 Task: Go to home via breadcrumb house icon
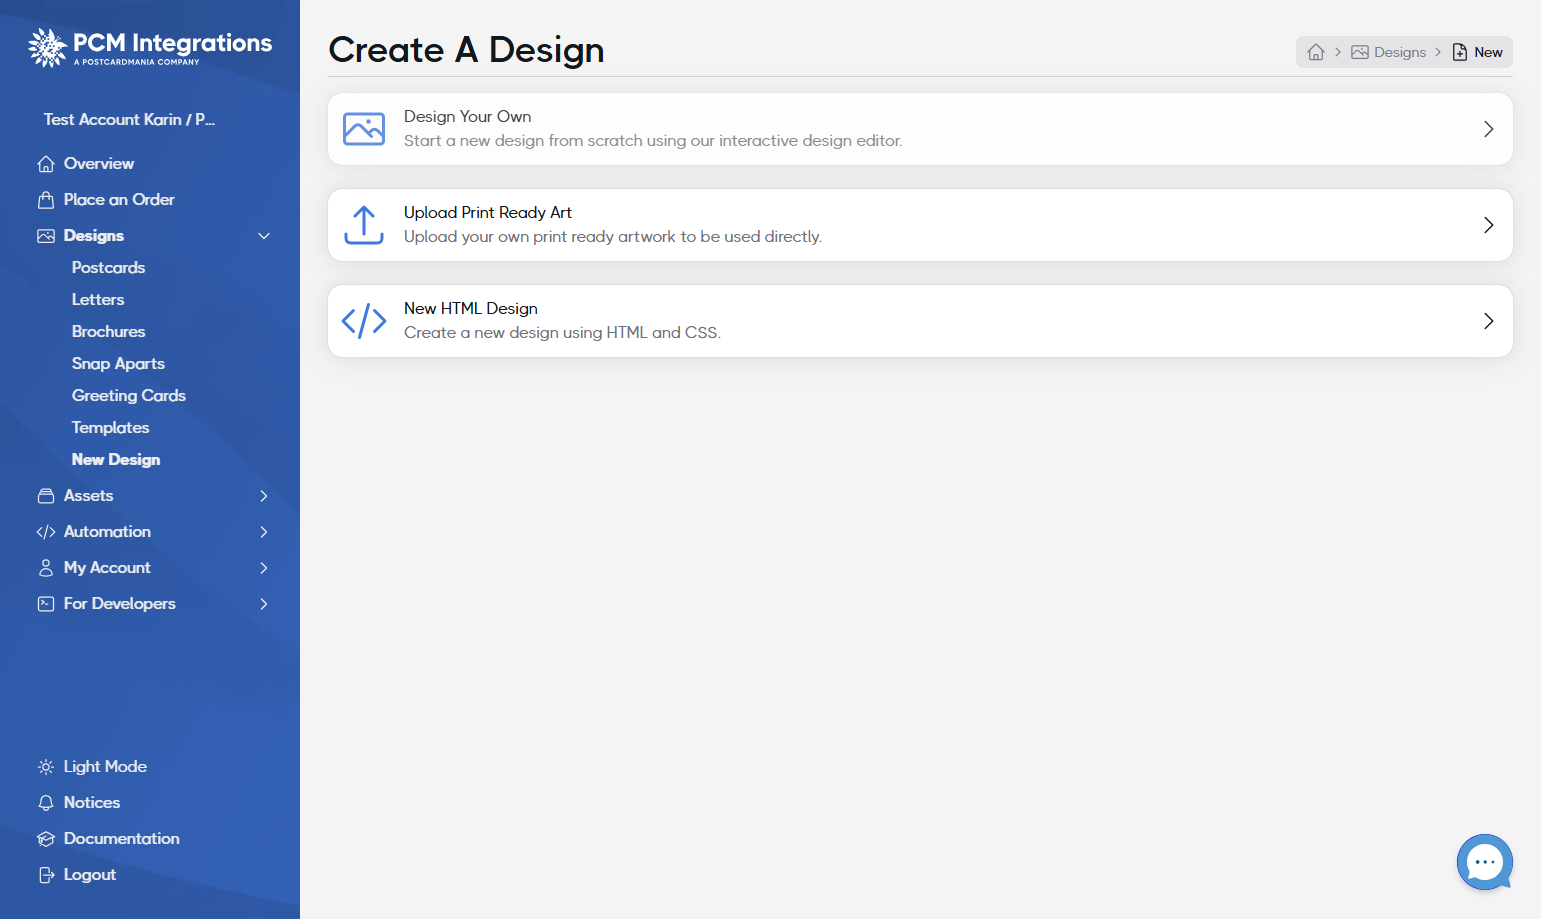[1316, 52]
